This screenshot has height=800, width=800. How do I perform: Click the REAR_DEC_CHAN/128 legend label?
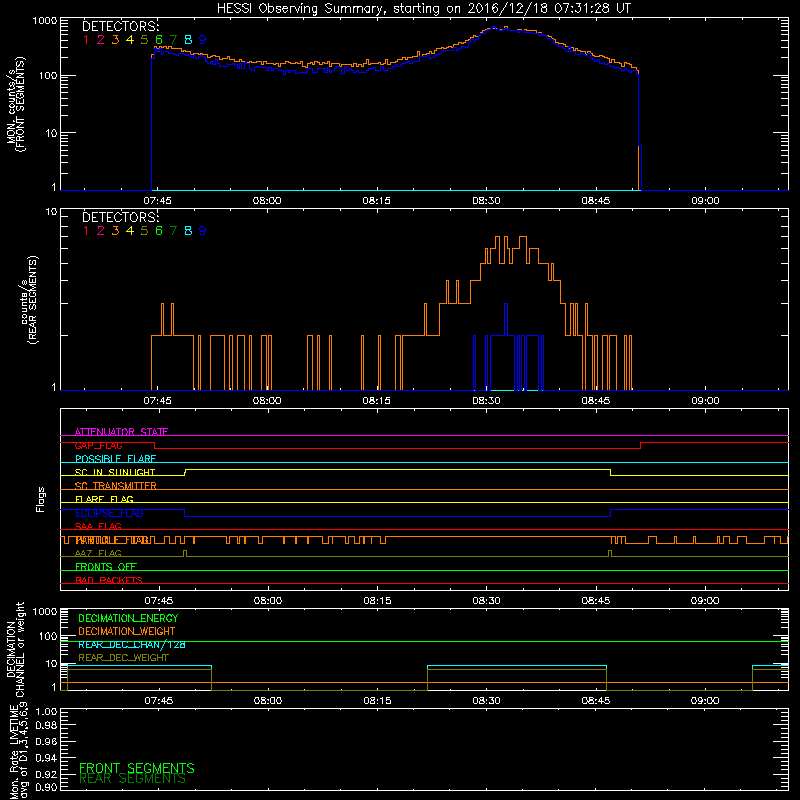[x=132, y=645]
